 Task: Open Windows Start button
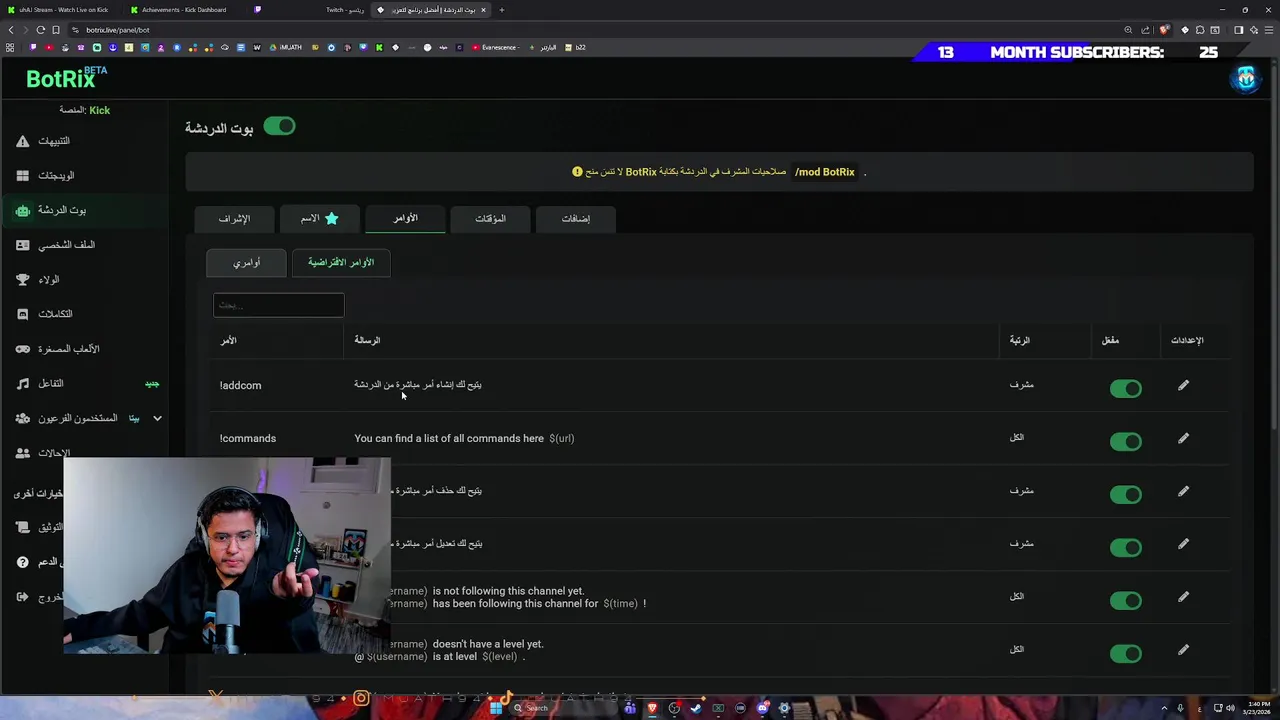(495, 708)
